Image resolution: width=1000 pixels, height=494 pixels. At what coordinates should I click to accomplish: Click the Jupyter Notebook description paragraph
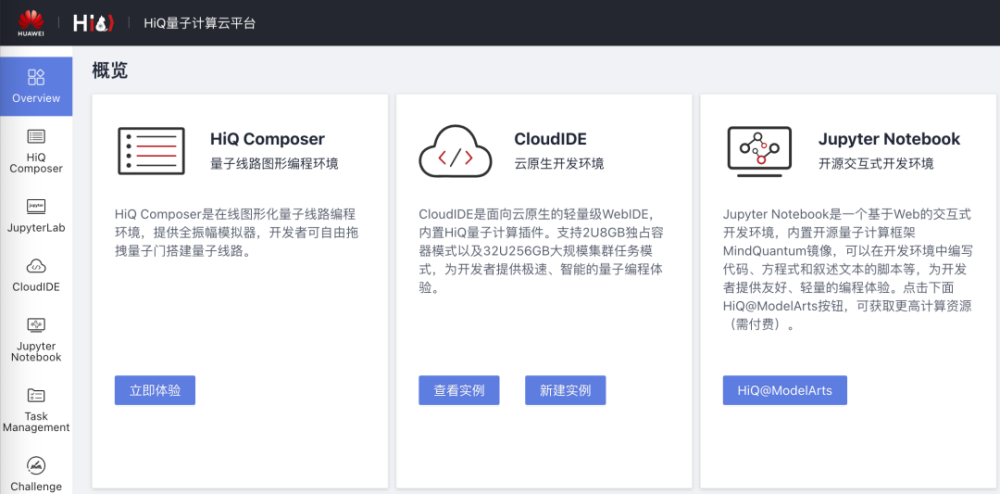[x=848, y=269]
